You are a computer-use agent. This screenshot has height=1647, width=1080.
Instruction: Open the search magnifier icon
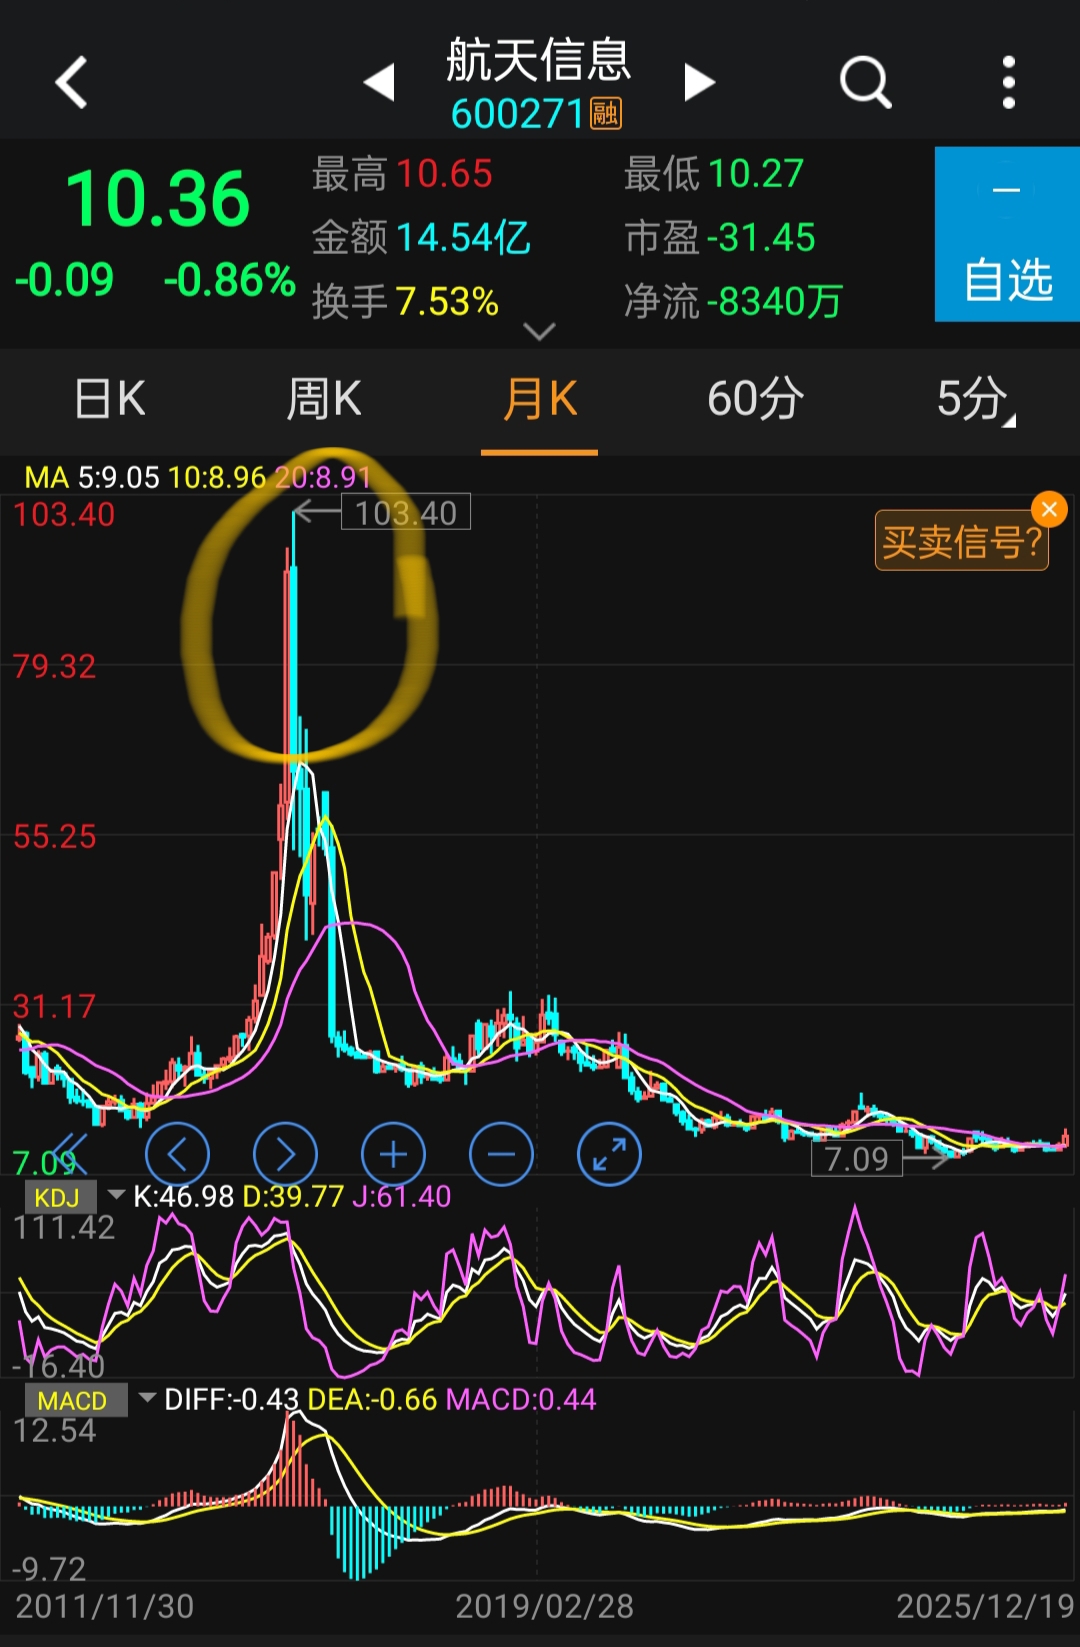coord(865,82)
